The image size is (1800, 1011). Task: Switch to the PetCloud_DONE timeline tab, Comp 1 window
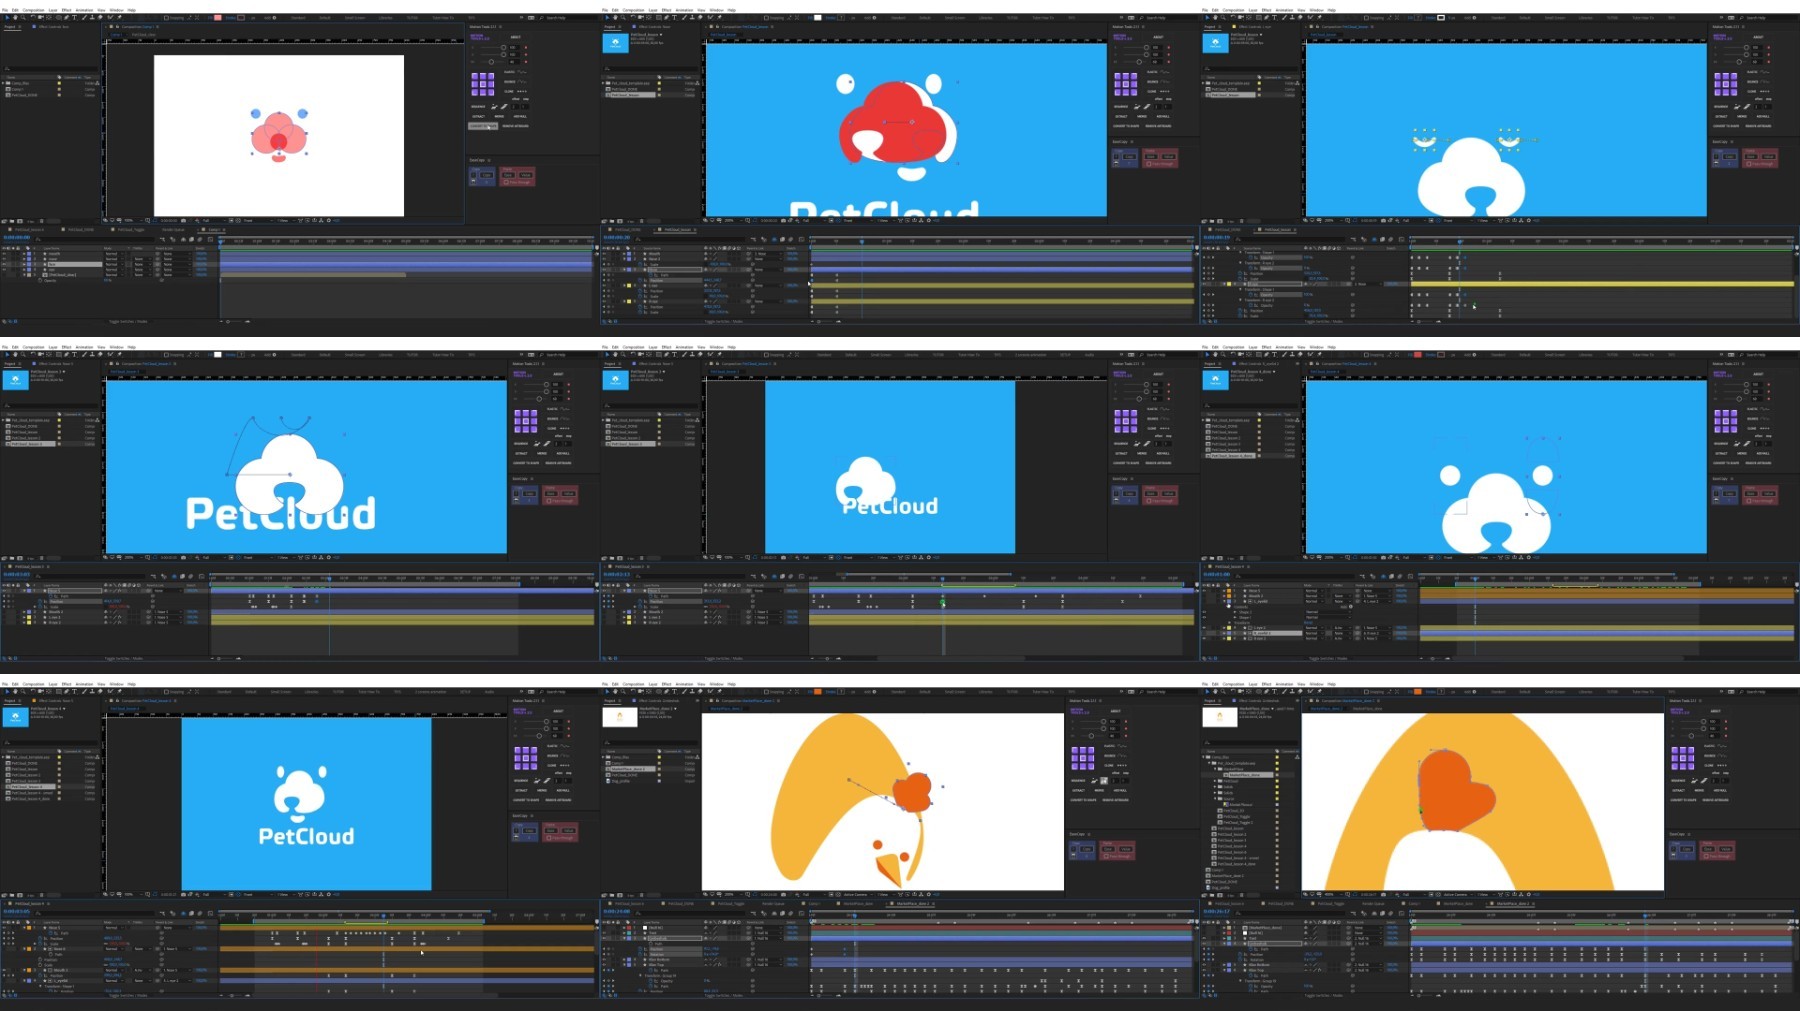(80, 230)
